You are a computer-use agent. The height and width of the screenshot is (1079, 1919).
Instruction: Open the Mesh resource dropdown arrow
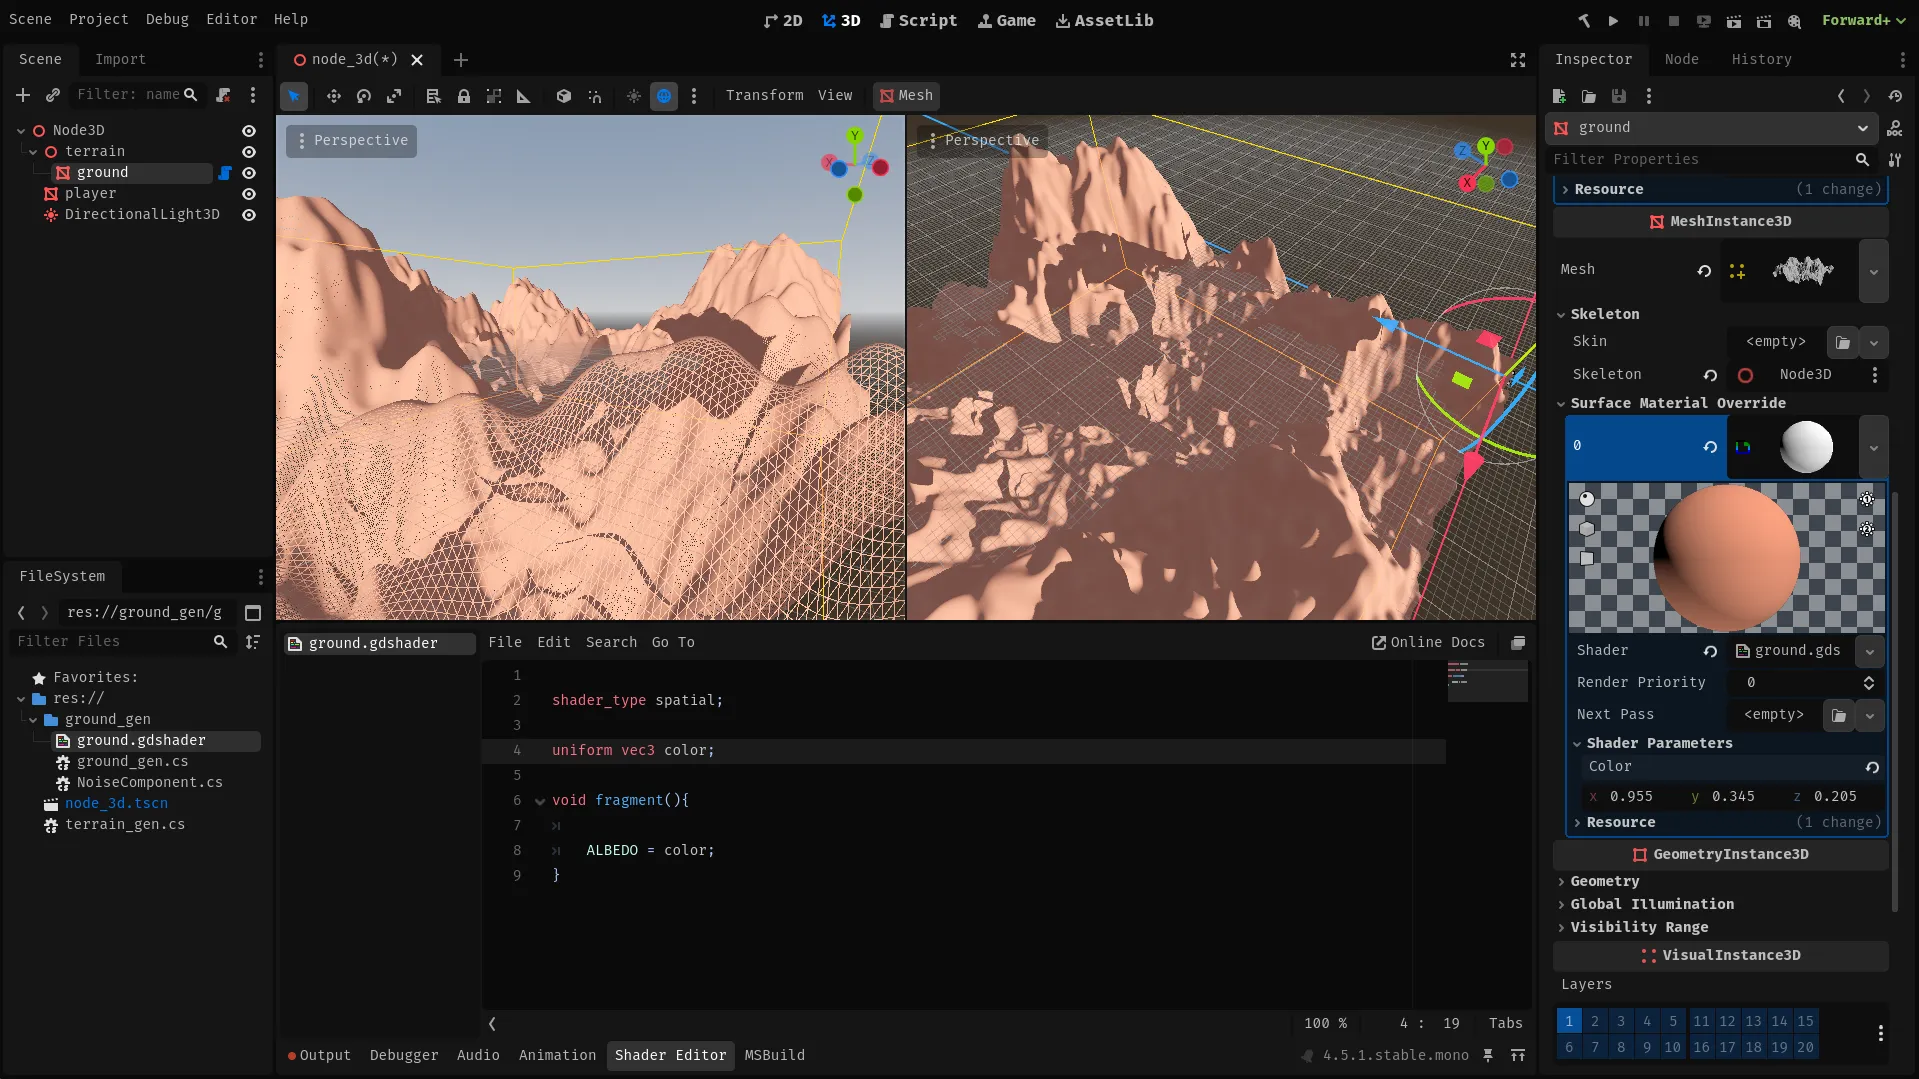coord(1872,271)
